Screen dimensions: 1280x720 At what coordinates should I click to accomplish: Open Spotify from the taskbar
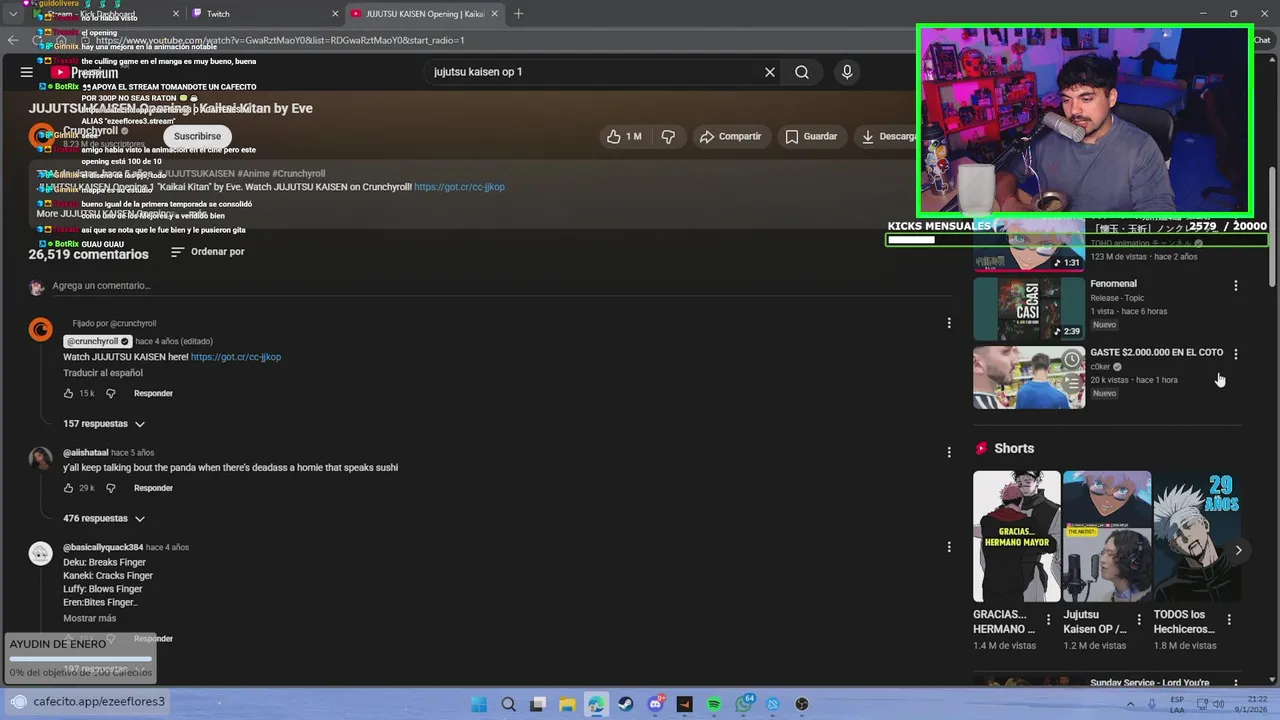tap(714, 704)
